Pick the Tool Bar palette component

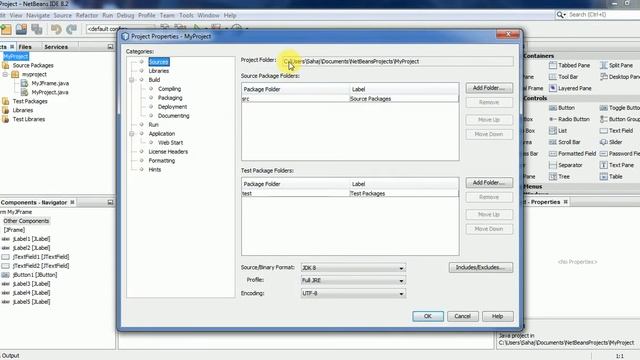click(x=563, y=77)
